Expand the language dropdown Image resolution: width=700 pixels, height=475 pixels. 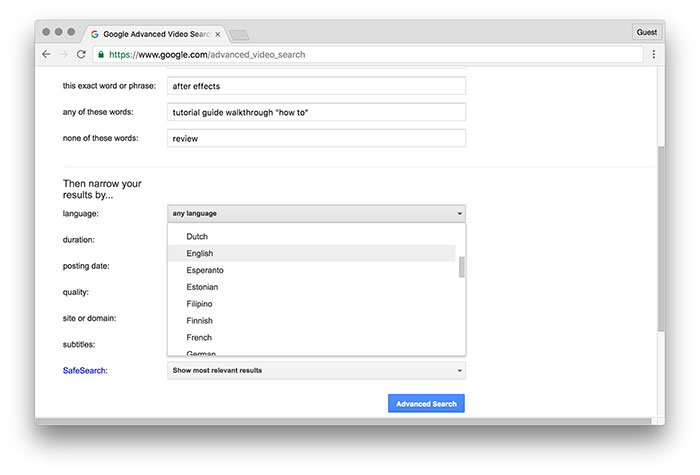(315, 213)
